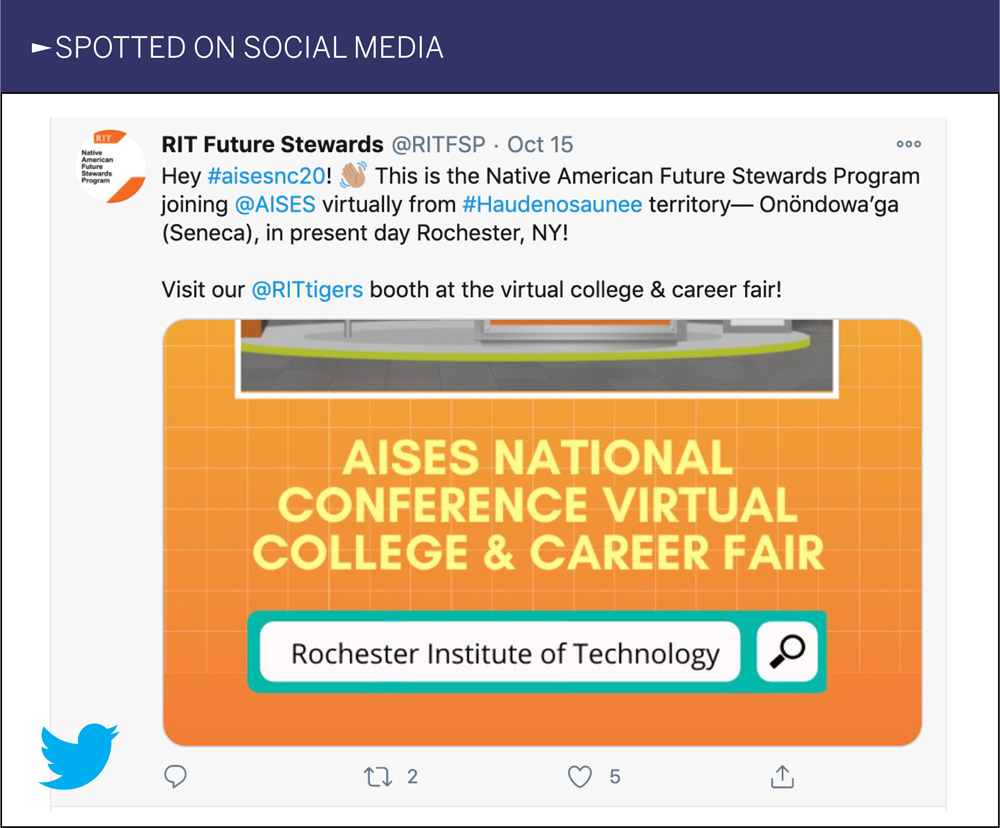Image resolution: width=1000 pixels, height=828 pixels.
Task: Click the Oct 15 timestamp
Action: click(540, 145)
